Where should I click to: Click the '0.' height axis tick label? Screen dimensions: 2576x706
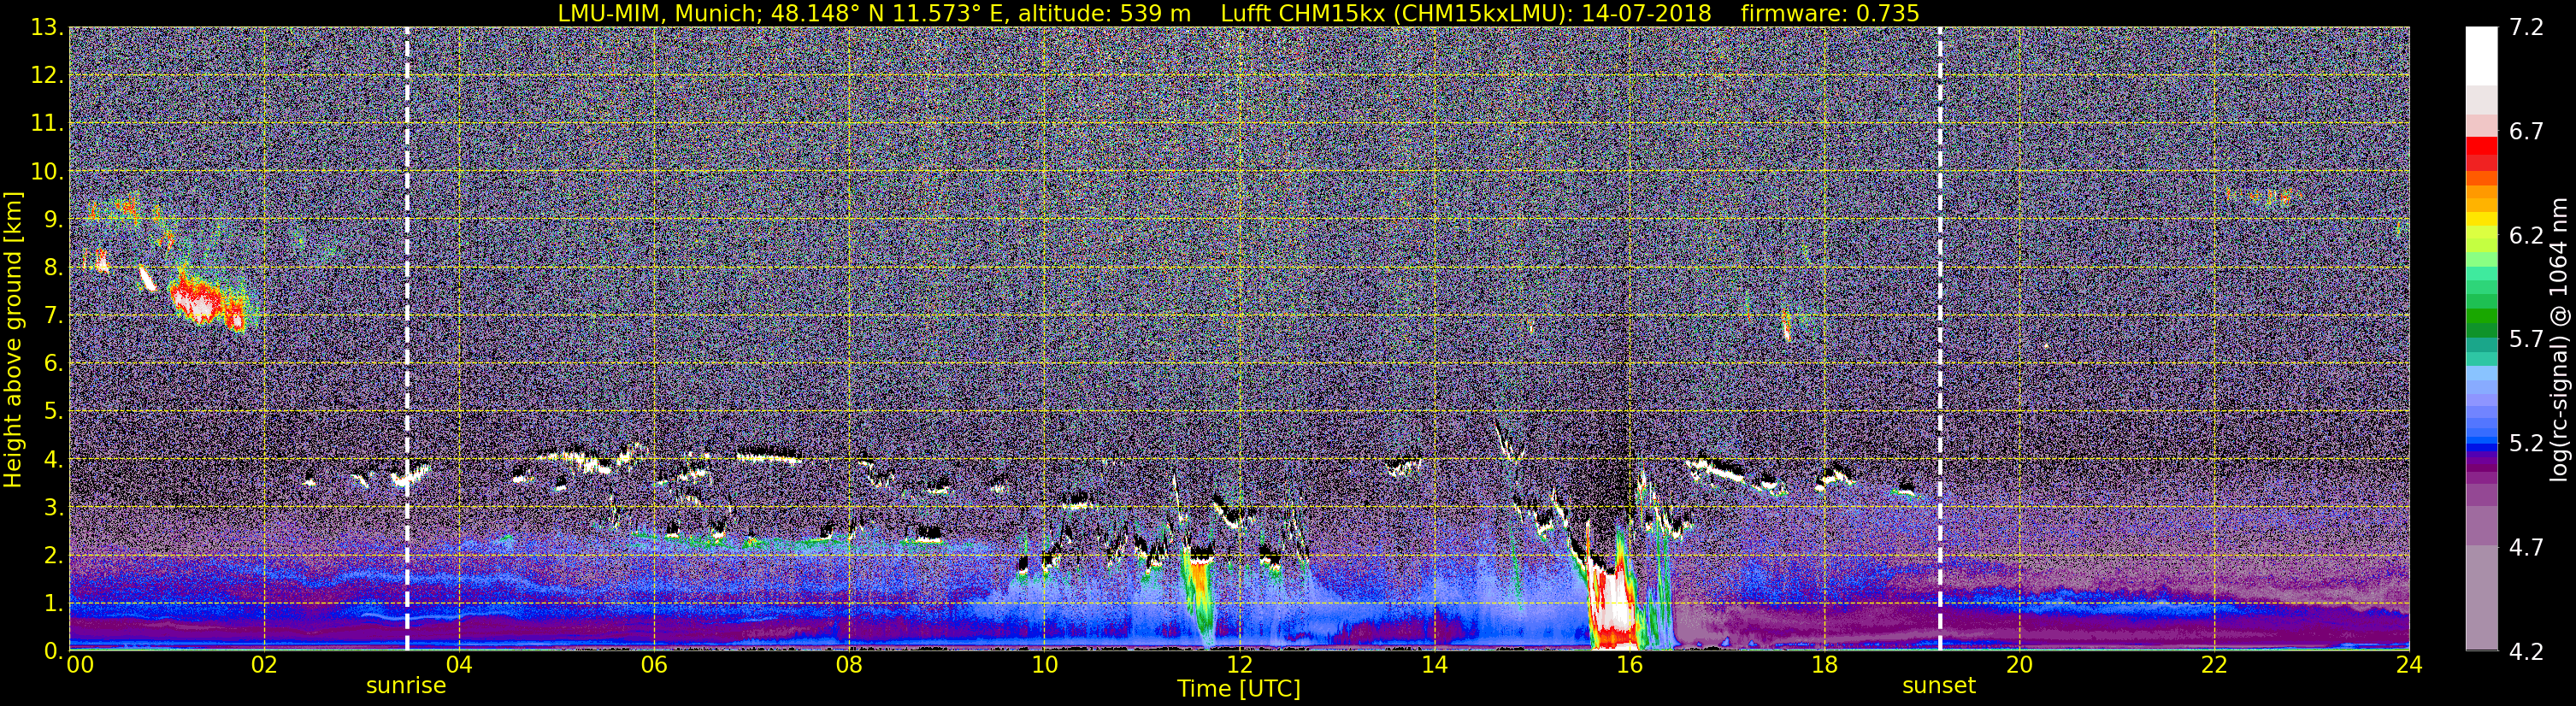54,651
